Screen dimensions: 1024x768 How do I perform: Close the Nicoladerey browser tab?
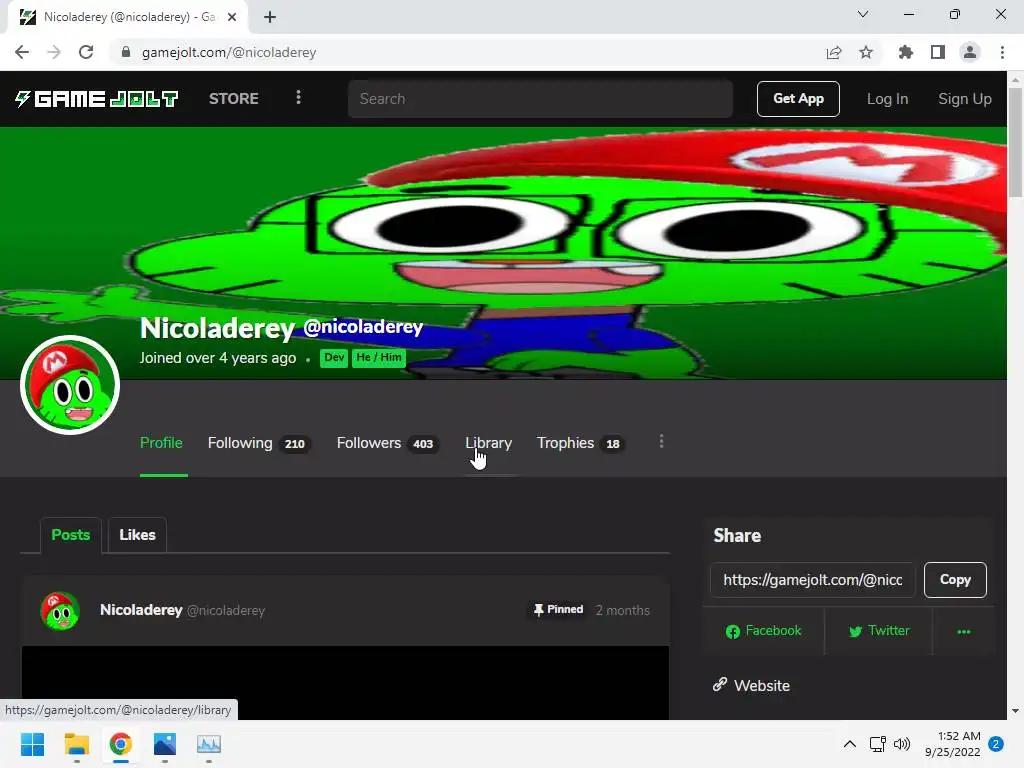[232, 17]
